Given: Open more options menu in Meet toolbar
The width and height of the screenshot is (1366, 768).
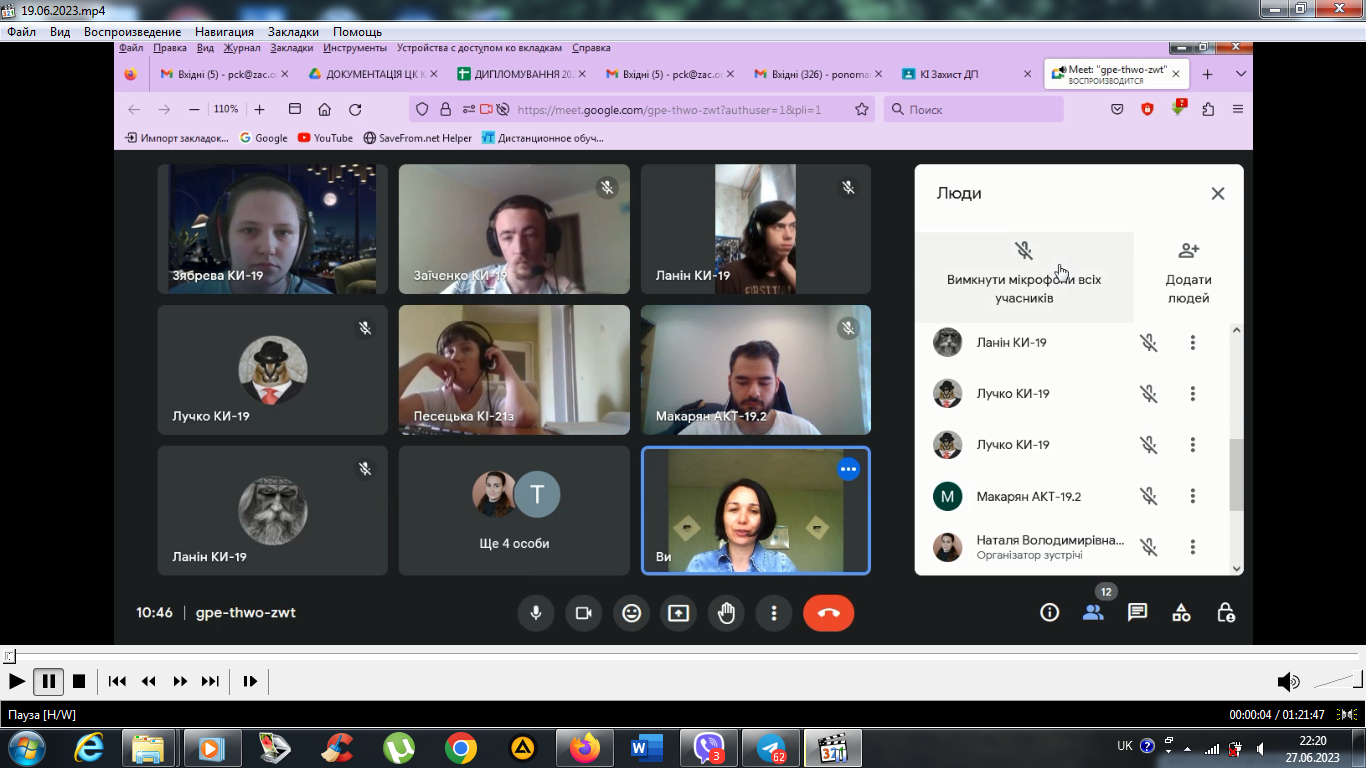Looking at the screenshot, I should click(773, 613).
